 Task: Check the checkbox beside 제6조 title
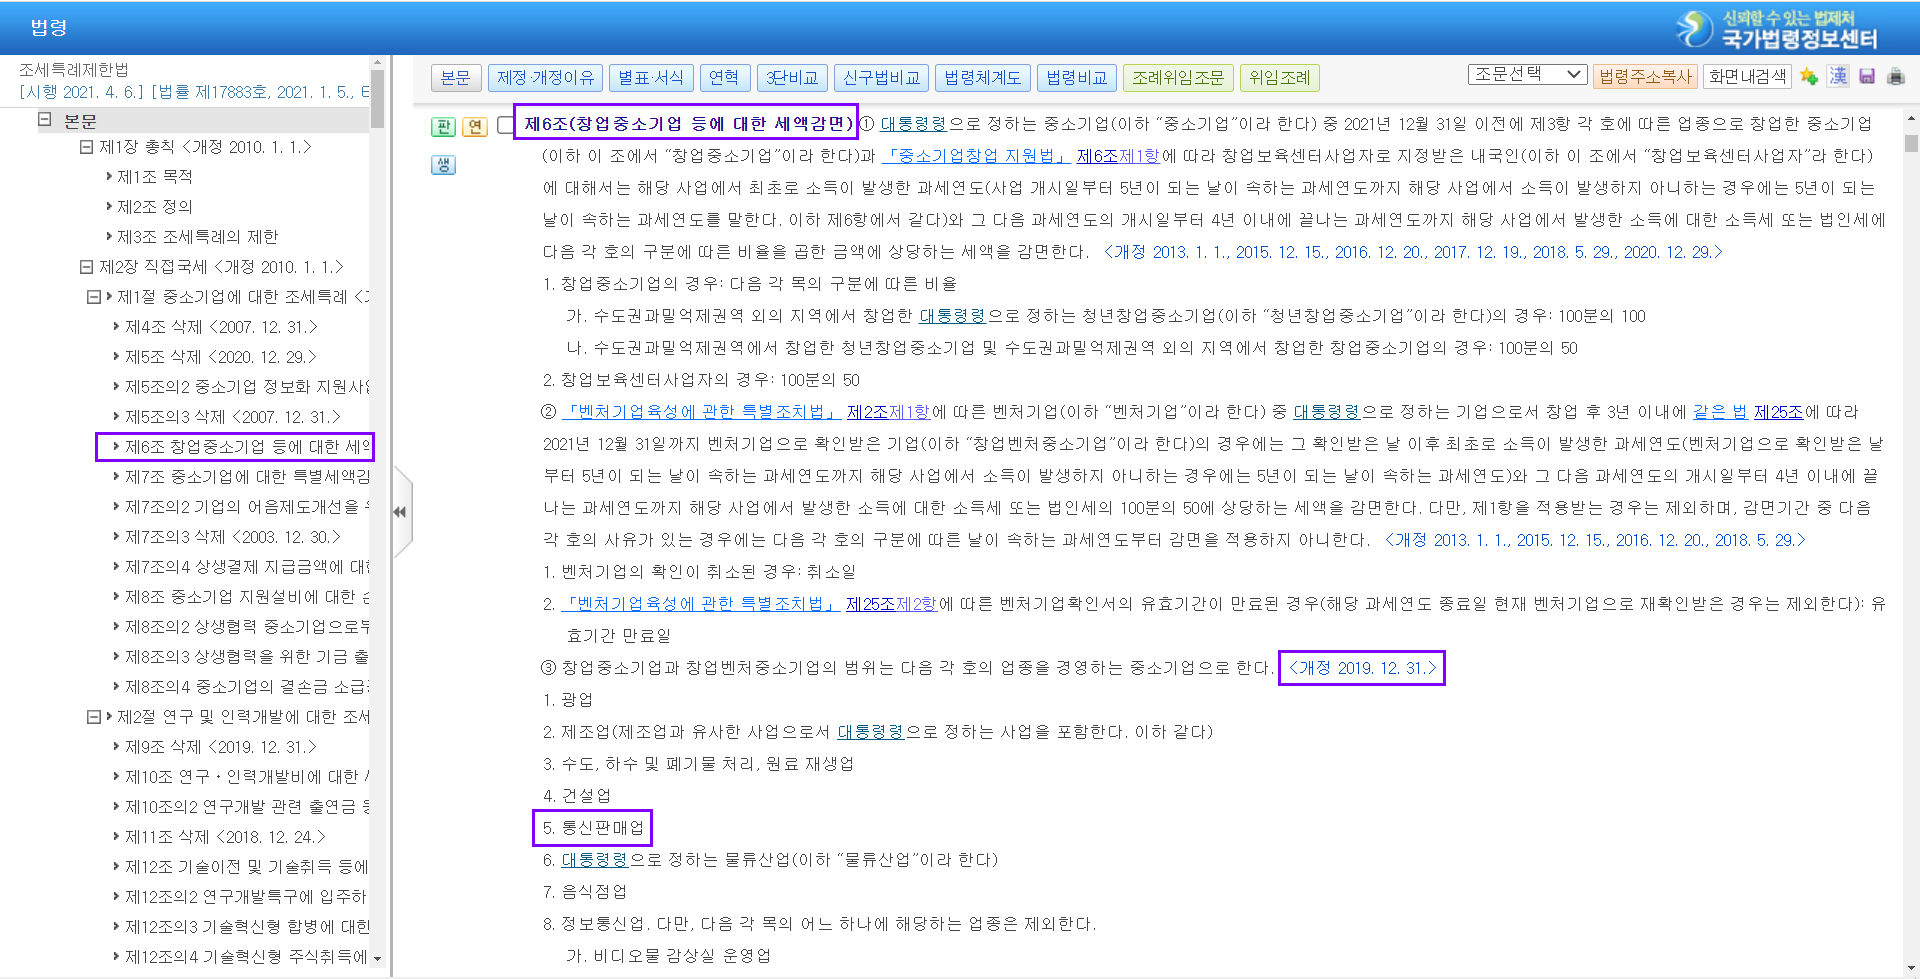point(506,125)
